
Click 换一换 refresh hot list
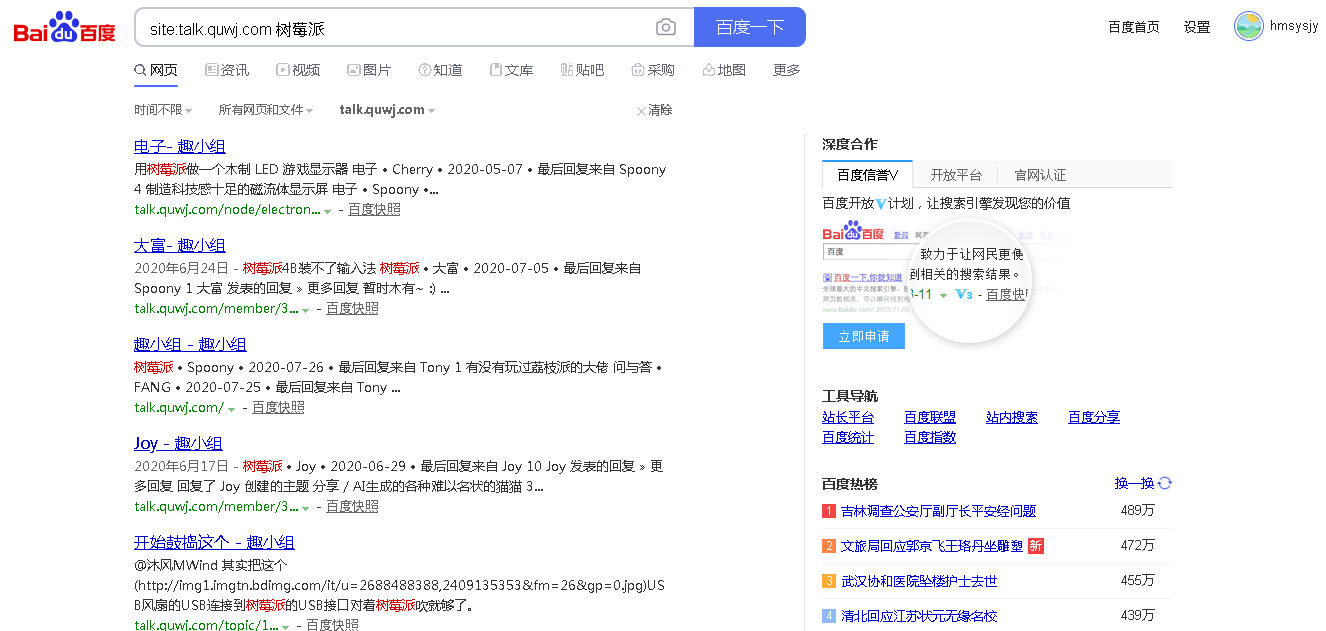click(x=1134, y=483)
